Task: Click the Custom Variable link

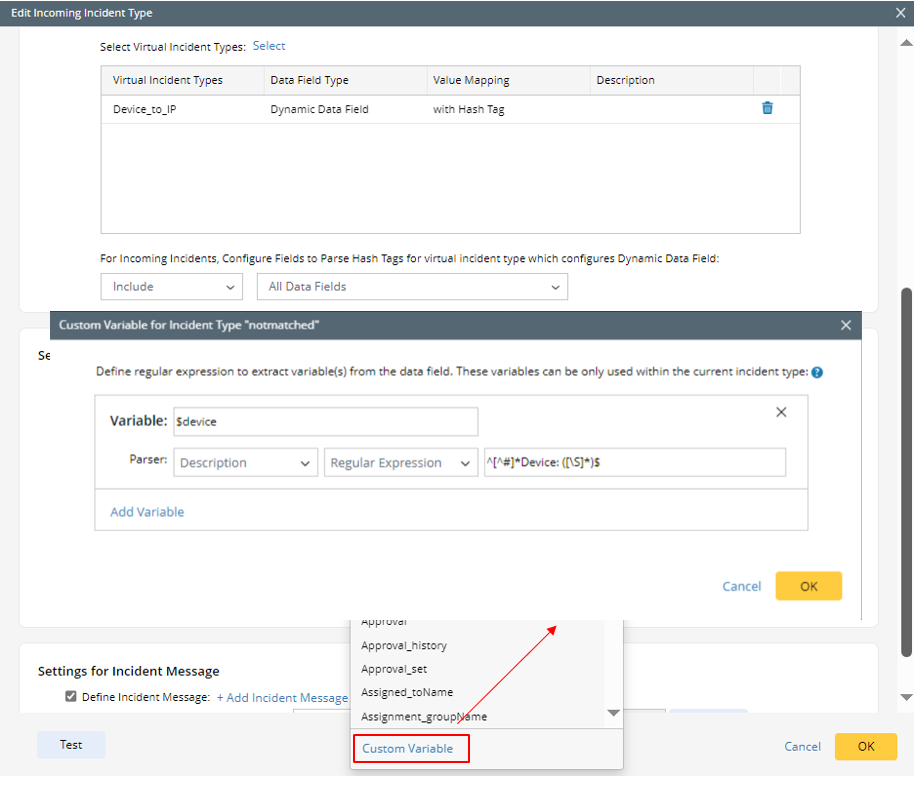Action: [408, 748]
